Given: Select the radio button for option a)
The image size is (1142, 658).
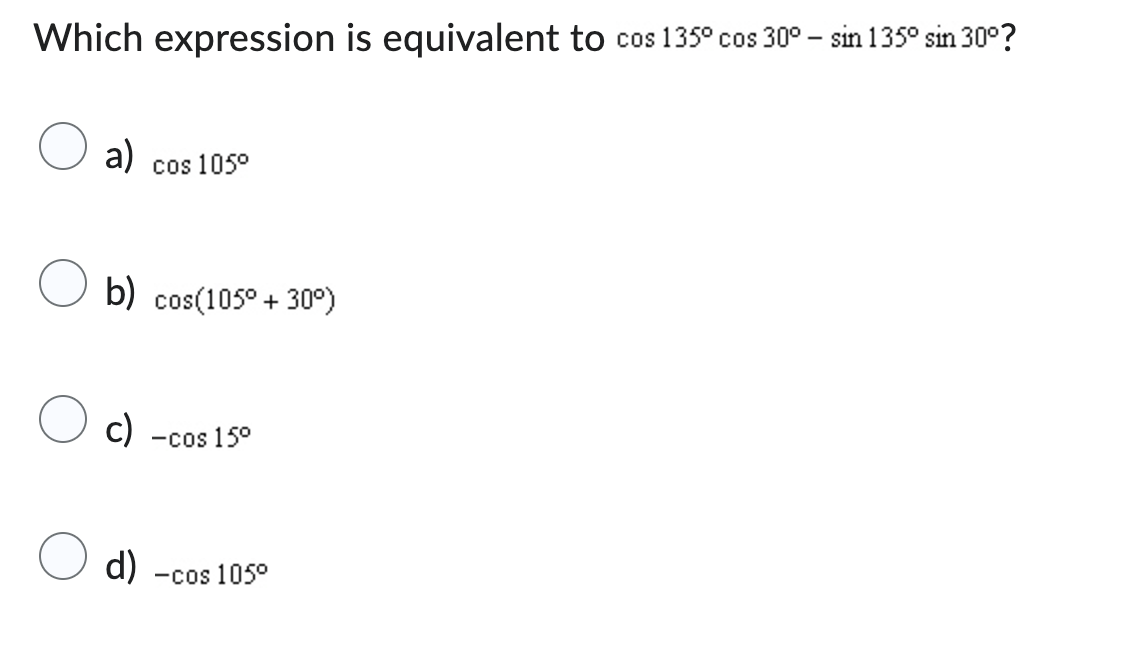Looking at the screenshot, I should 62,146.
